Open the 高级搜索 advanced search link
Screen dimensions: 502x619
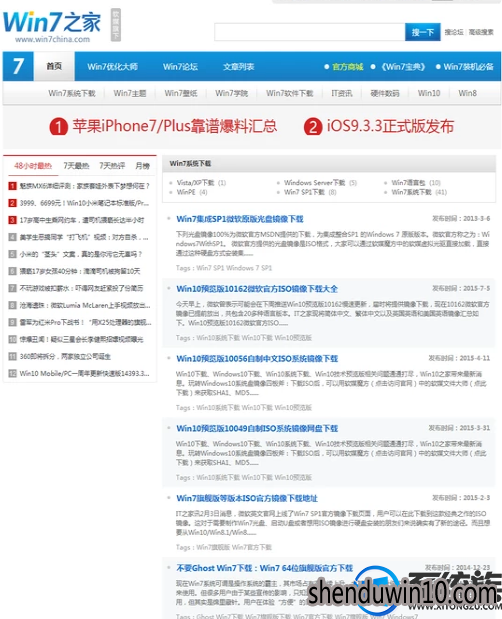tap(481, 32)
